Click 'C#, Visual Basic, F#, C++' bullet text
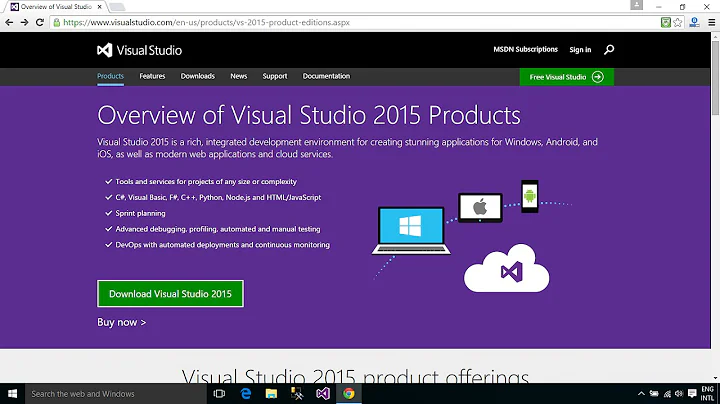Viewport: 720px width, 404px height. point(218,197)
